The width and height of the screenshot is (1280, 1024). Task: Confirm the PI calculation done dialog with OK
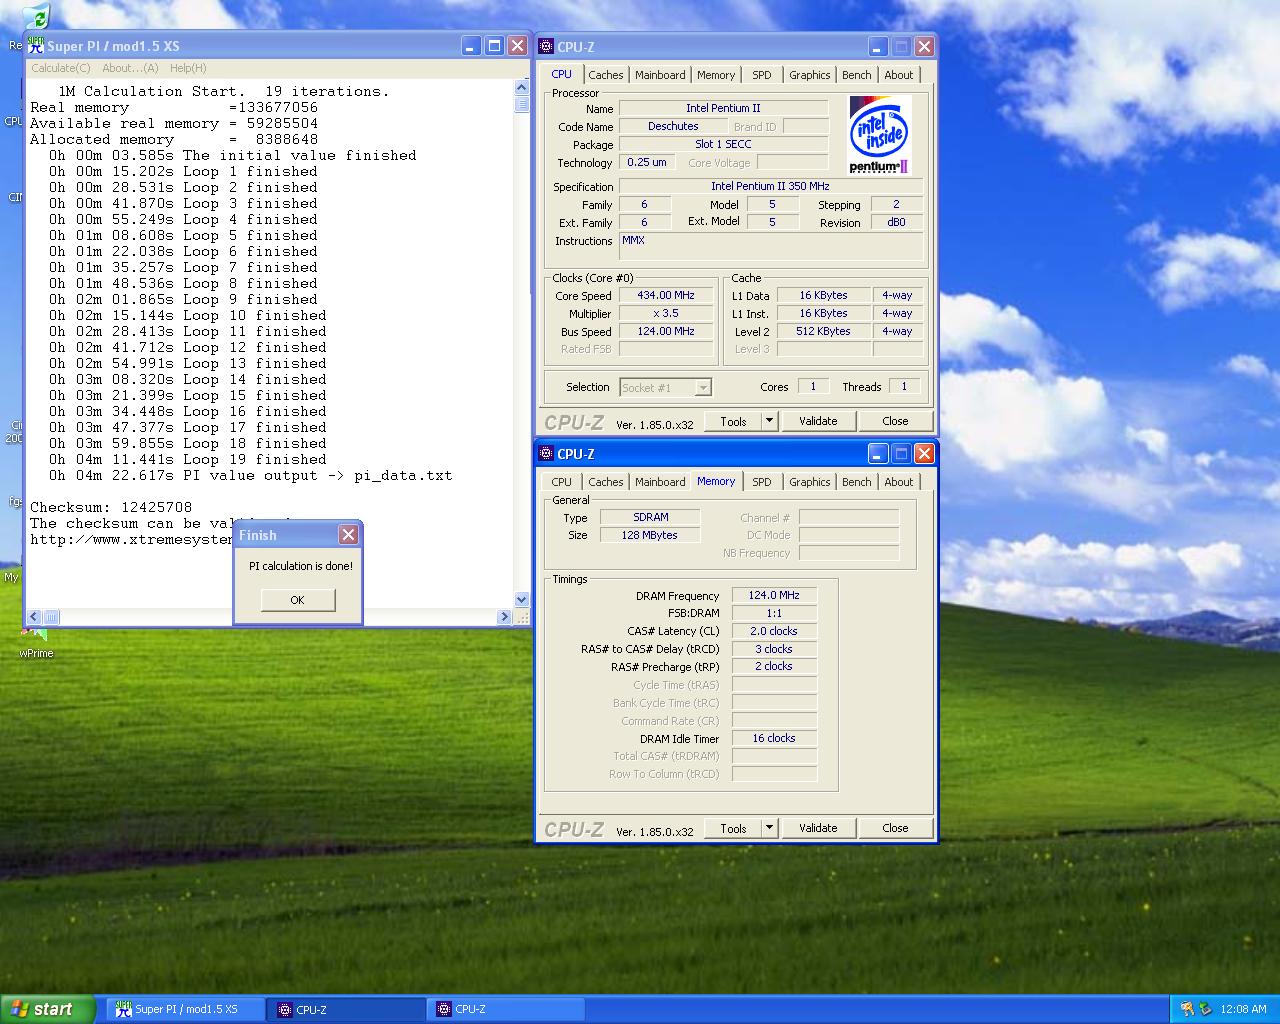coord(297,600)
